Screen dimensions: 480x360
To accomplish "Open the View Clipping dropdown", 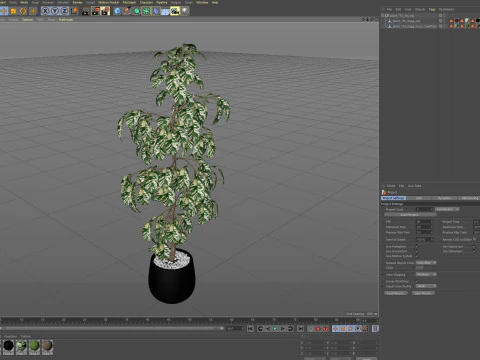I will point(426,274).
